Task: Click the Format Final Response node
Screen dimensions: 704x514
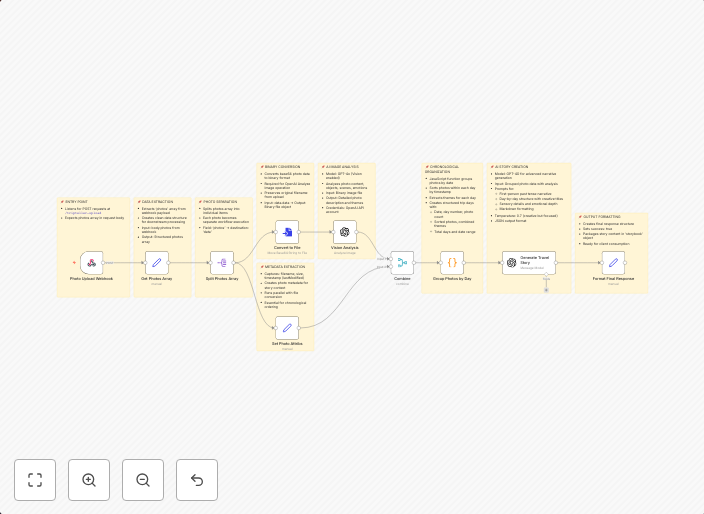Action: [613, 263]
